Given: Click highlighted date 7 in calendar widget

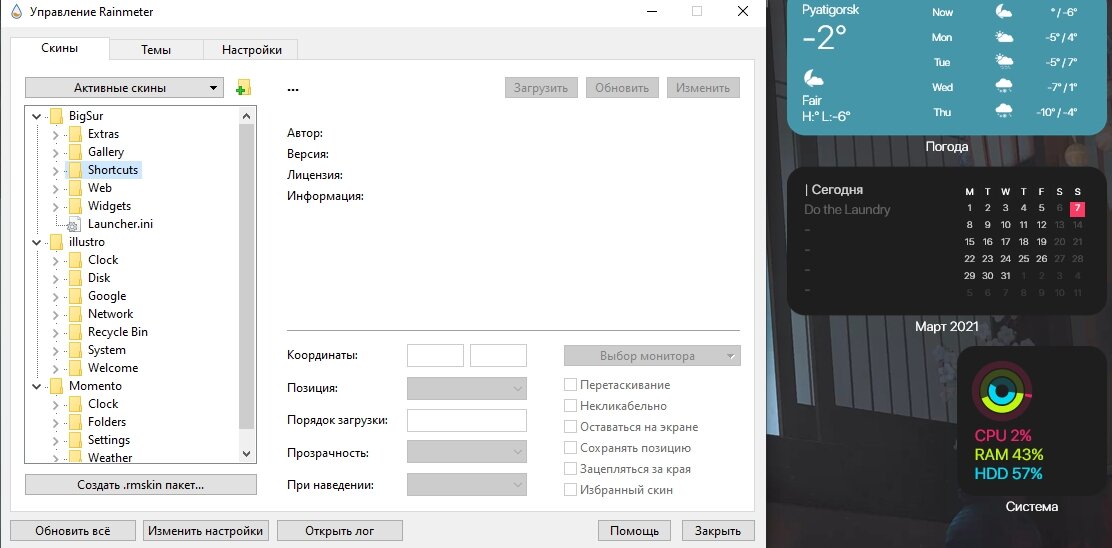Looking at the screenshot, I should point(1077,208).
